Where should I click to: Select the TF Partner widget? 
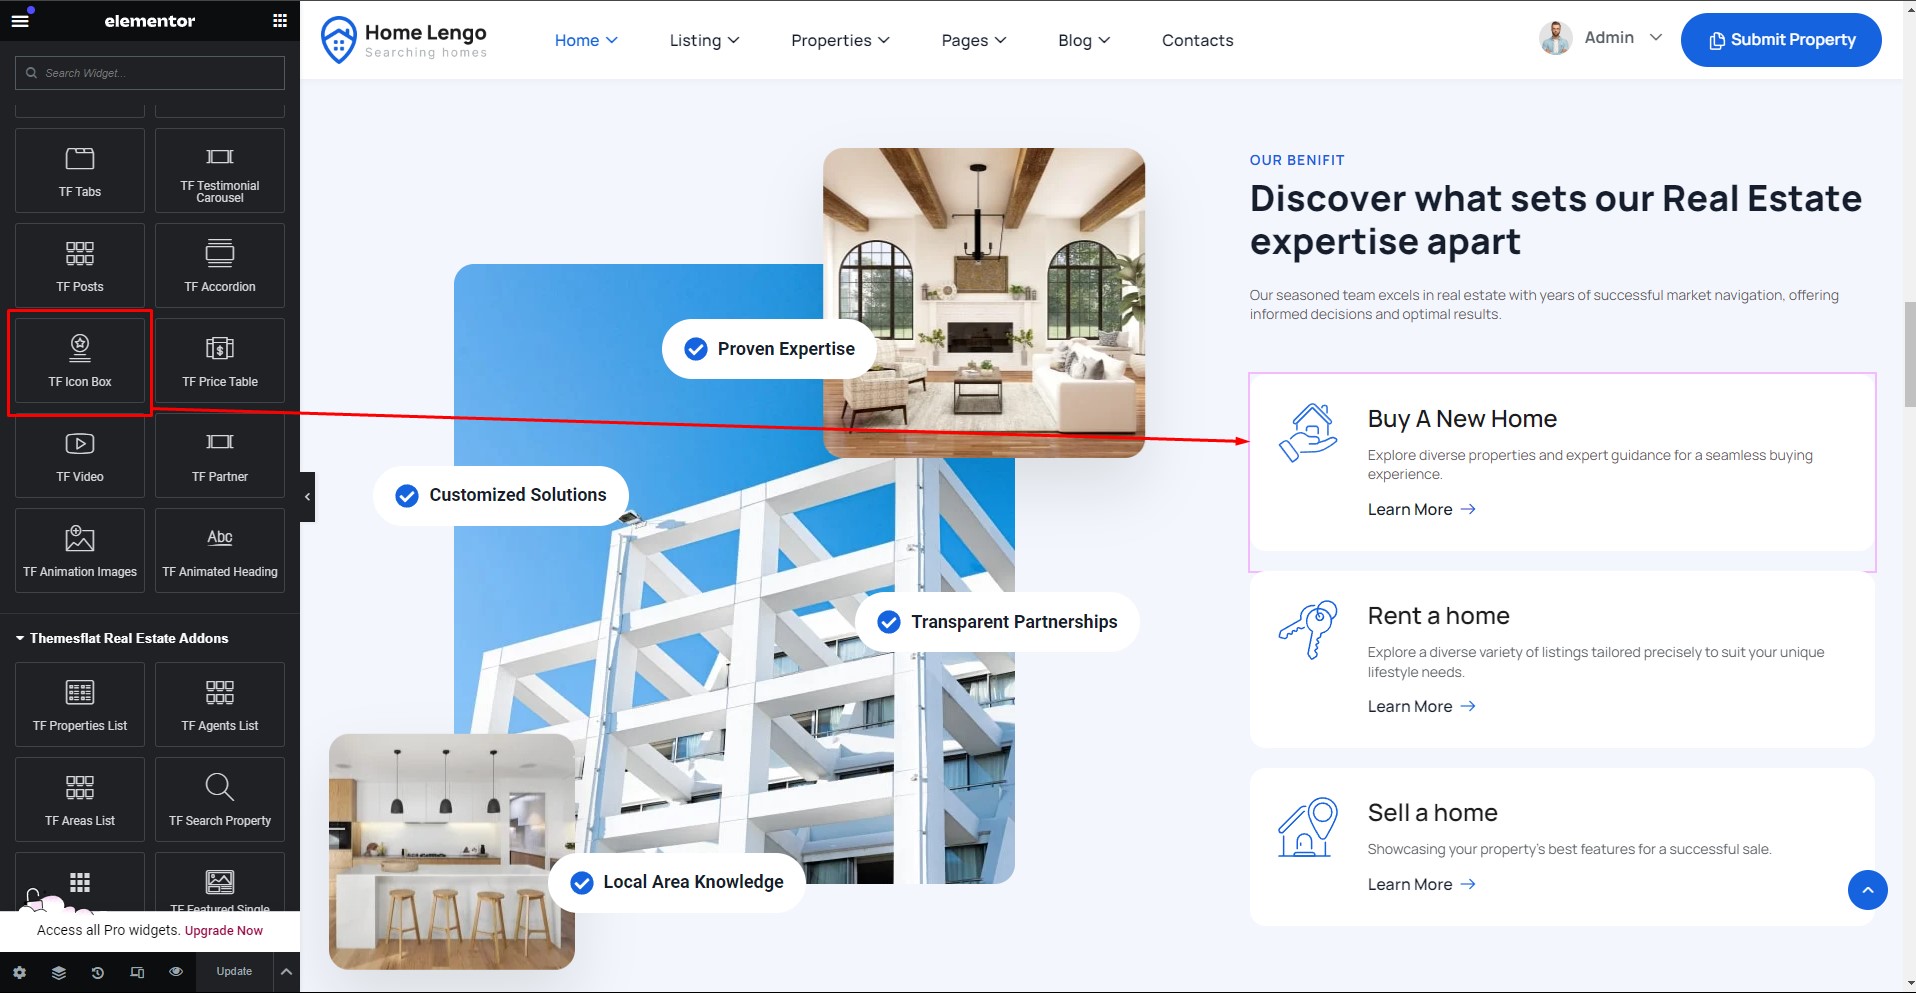220,455
